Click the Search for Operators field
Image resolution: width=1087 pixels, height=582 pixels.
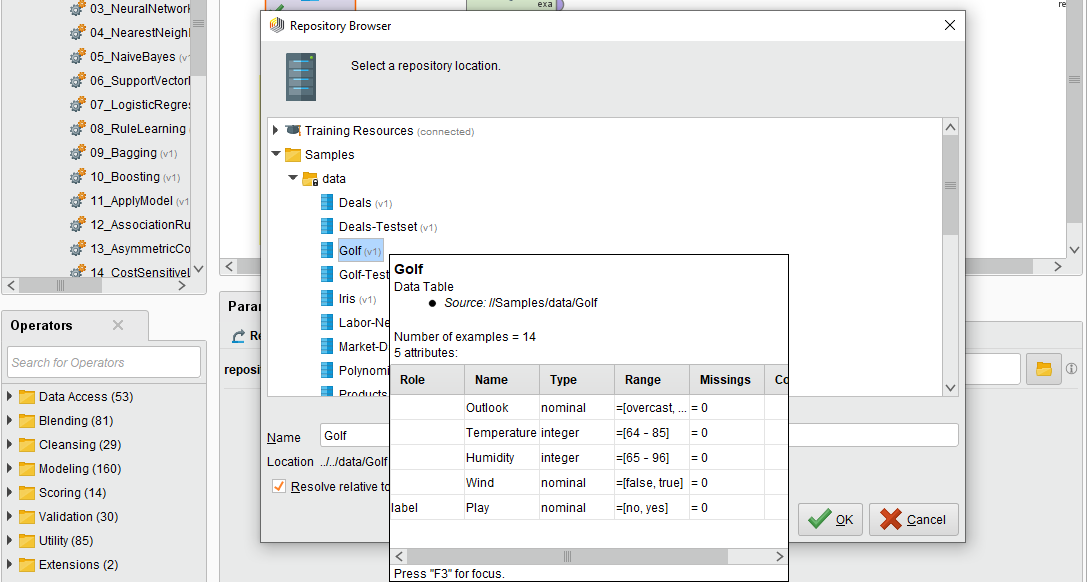tap(104, 362)
